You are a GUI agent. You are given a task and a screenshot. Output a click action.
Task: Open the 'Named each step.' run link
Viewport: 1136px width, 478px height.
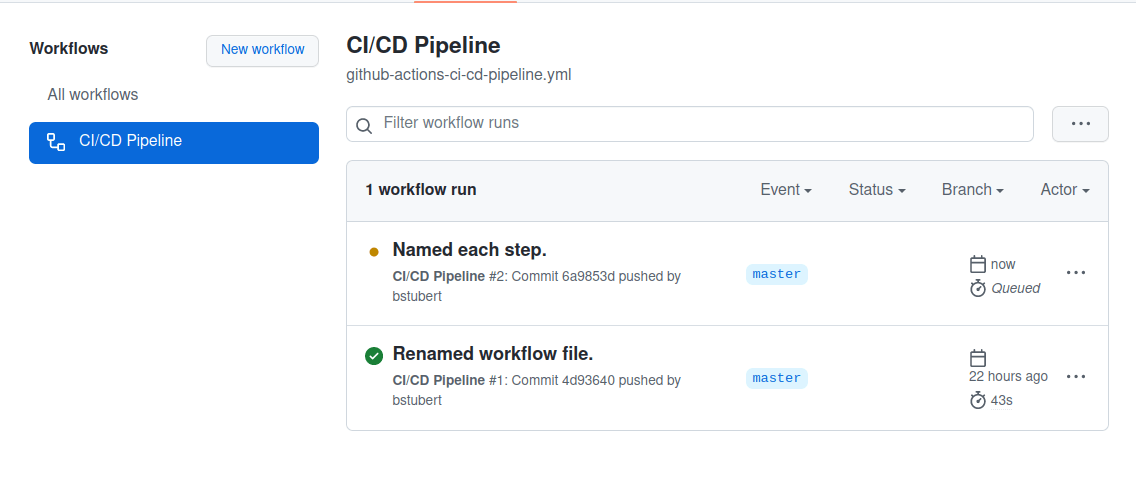(469, 250)
